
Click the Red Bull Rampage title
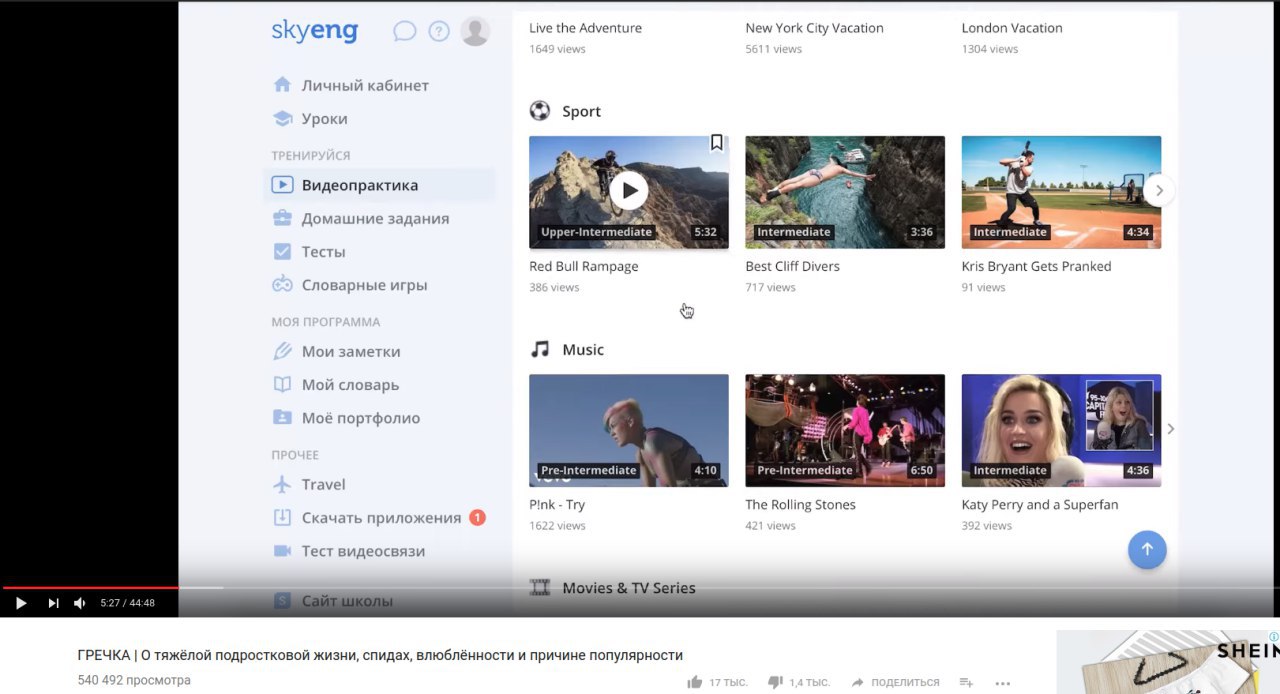(x=583, y=266)
